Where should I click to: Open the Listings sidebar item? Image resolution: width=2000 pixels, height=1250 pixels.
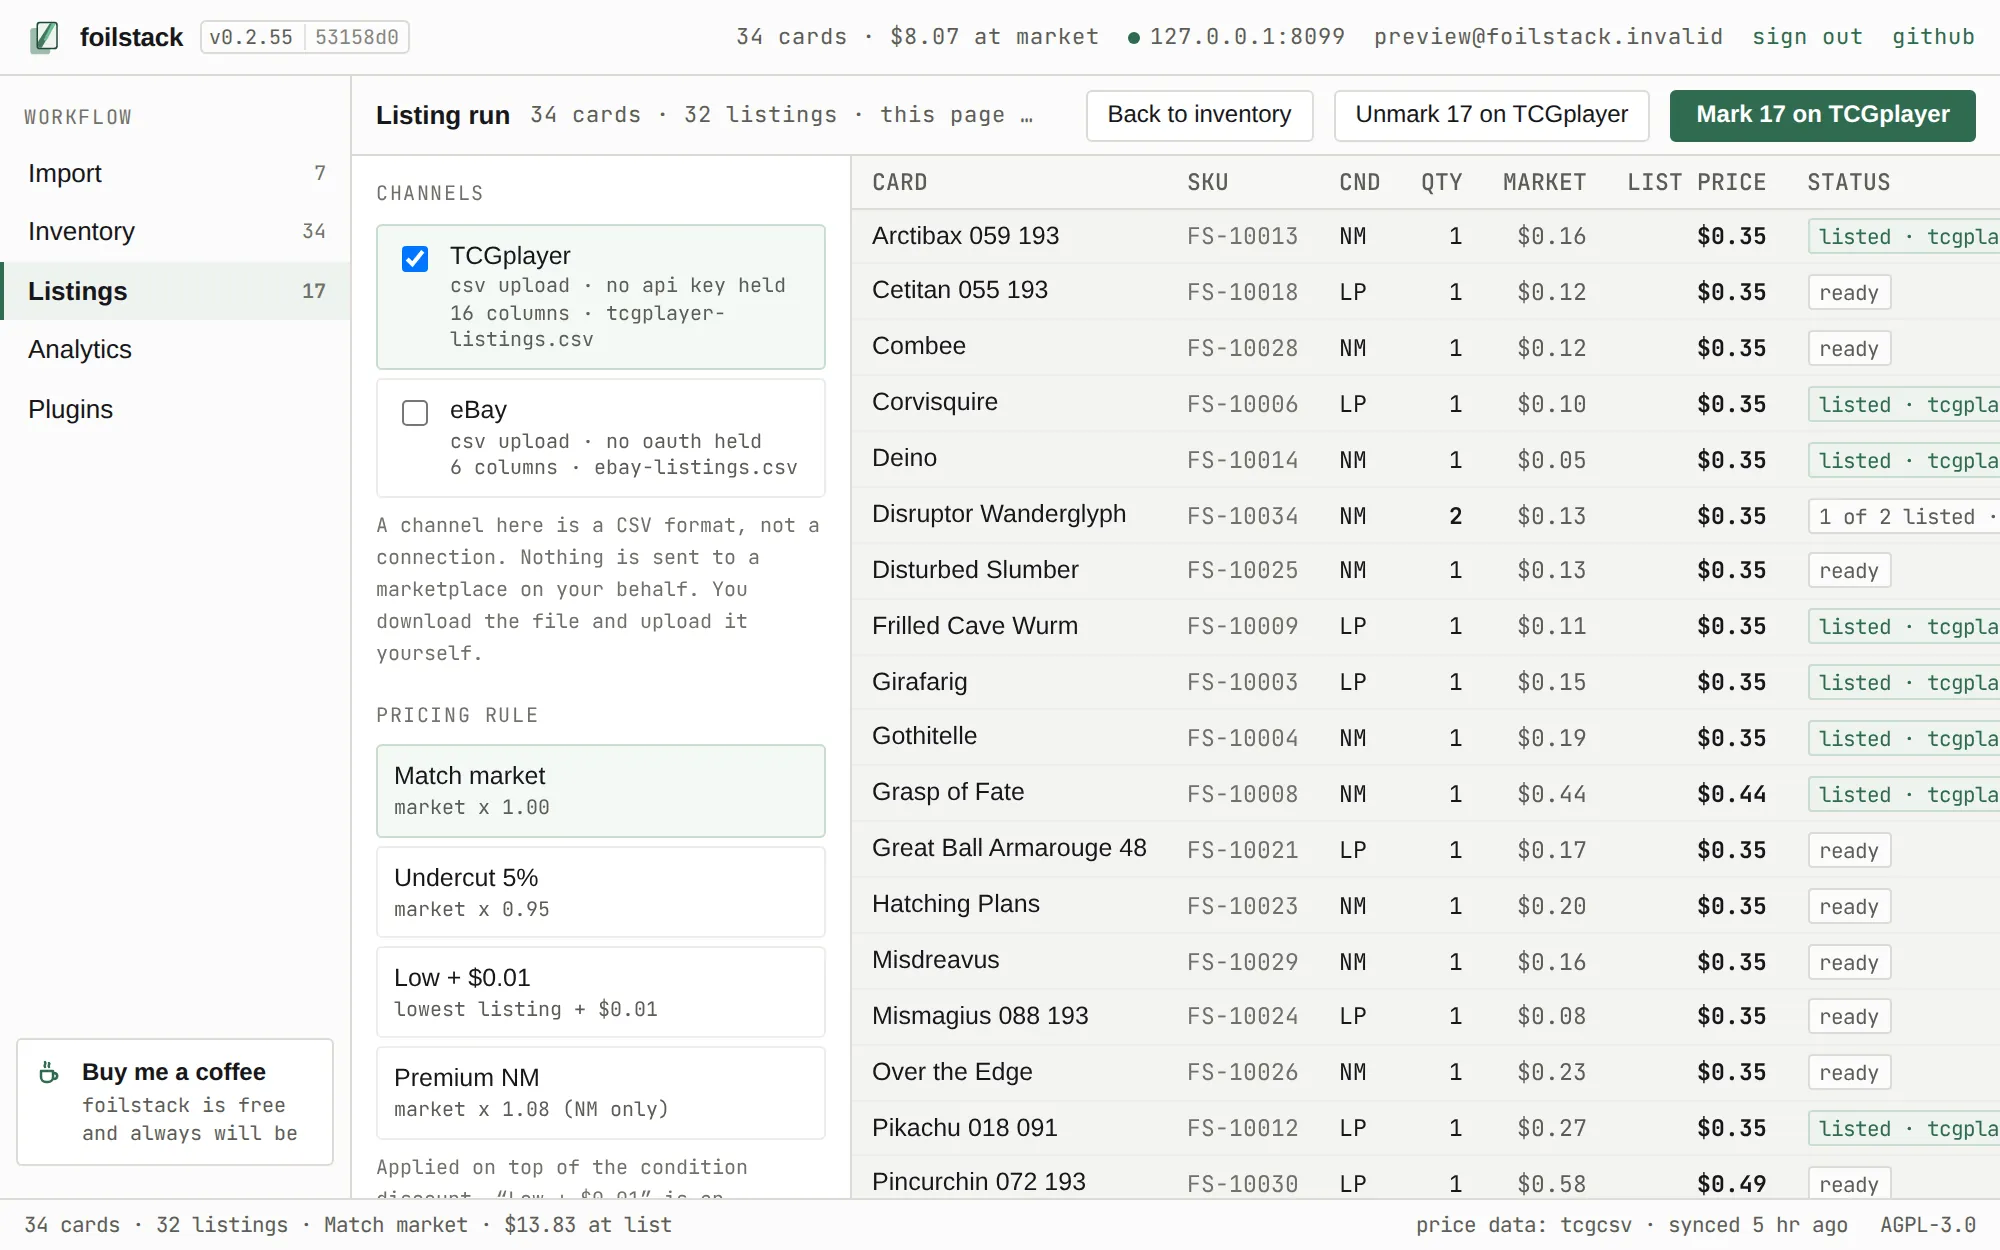point(176,291)
